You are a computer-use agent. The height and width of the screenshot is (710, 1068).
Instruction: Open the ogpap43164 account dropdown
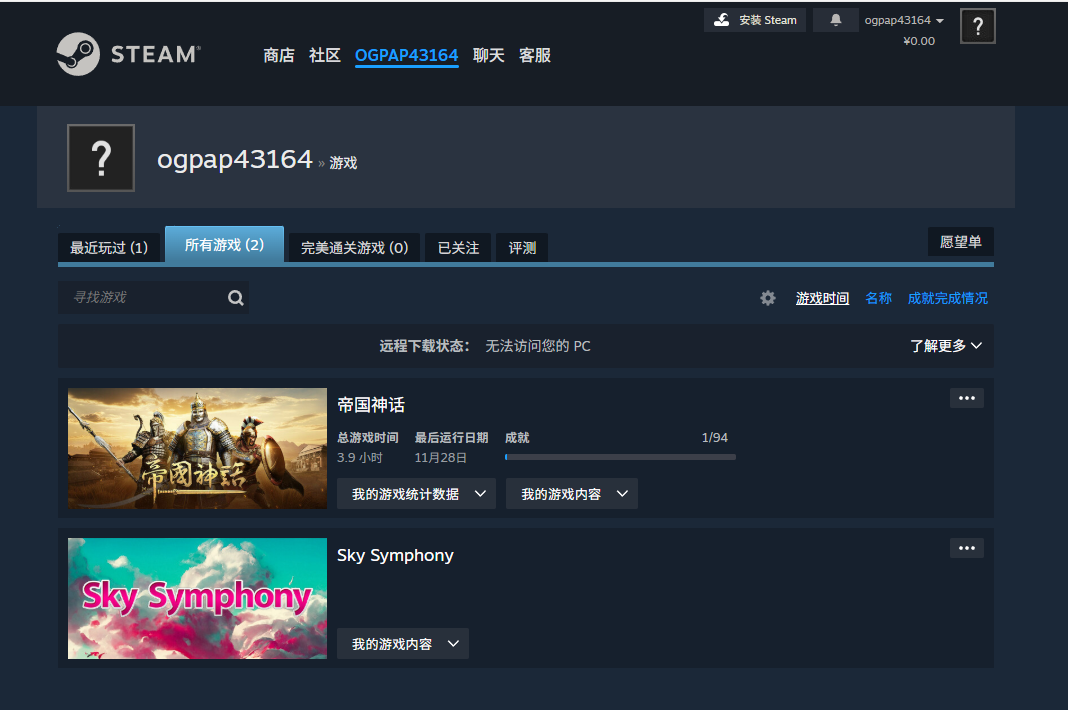904,20
